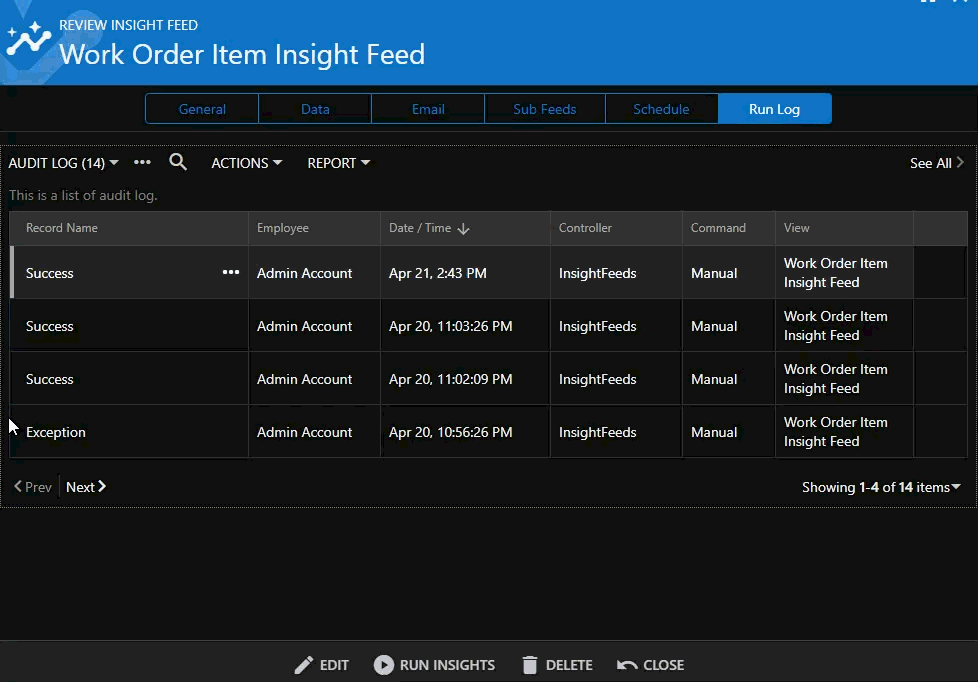This screenshot has width=978, height=682.
Task: Click Manual in the 11:03:26 PM row
Action: [x=714, y=326]
